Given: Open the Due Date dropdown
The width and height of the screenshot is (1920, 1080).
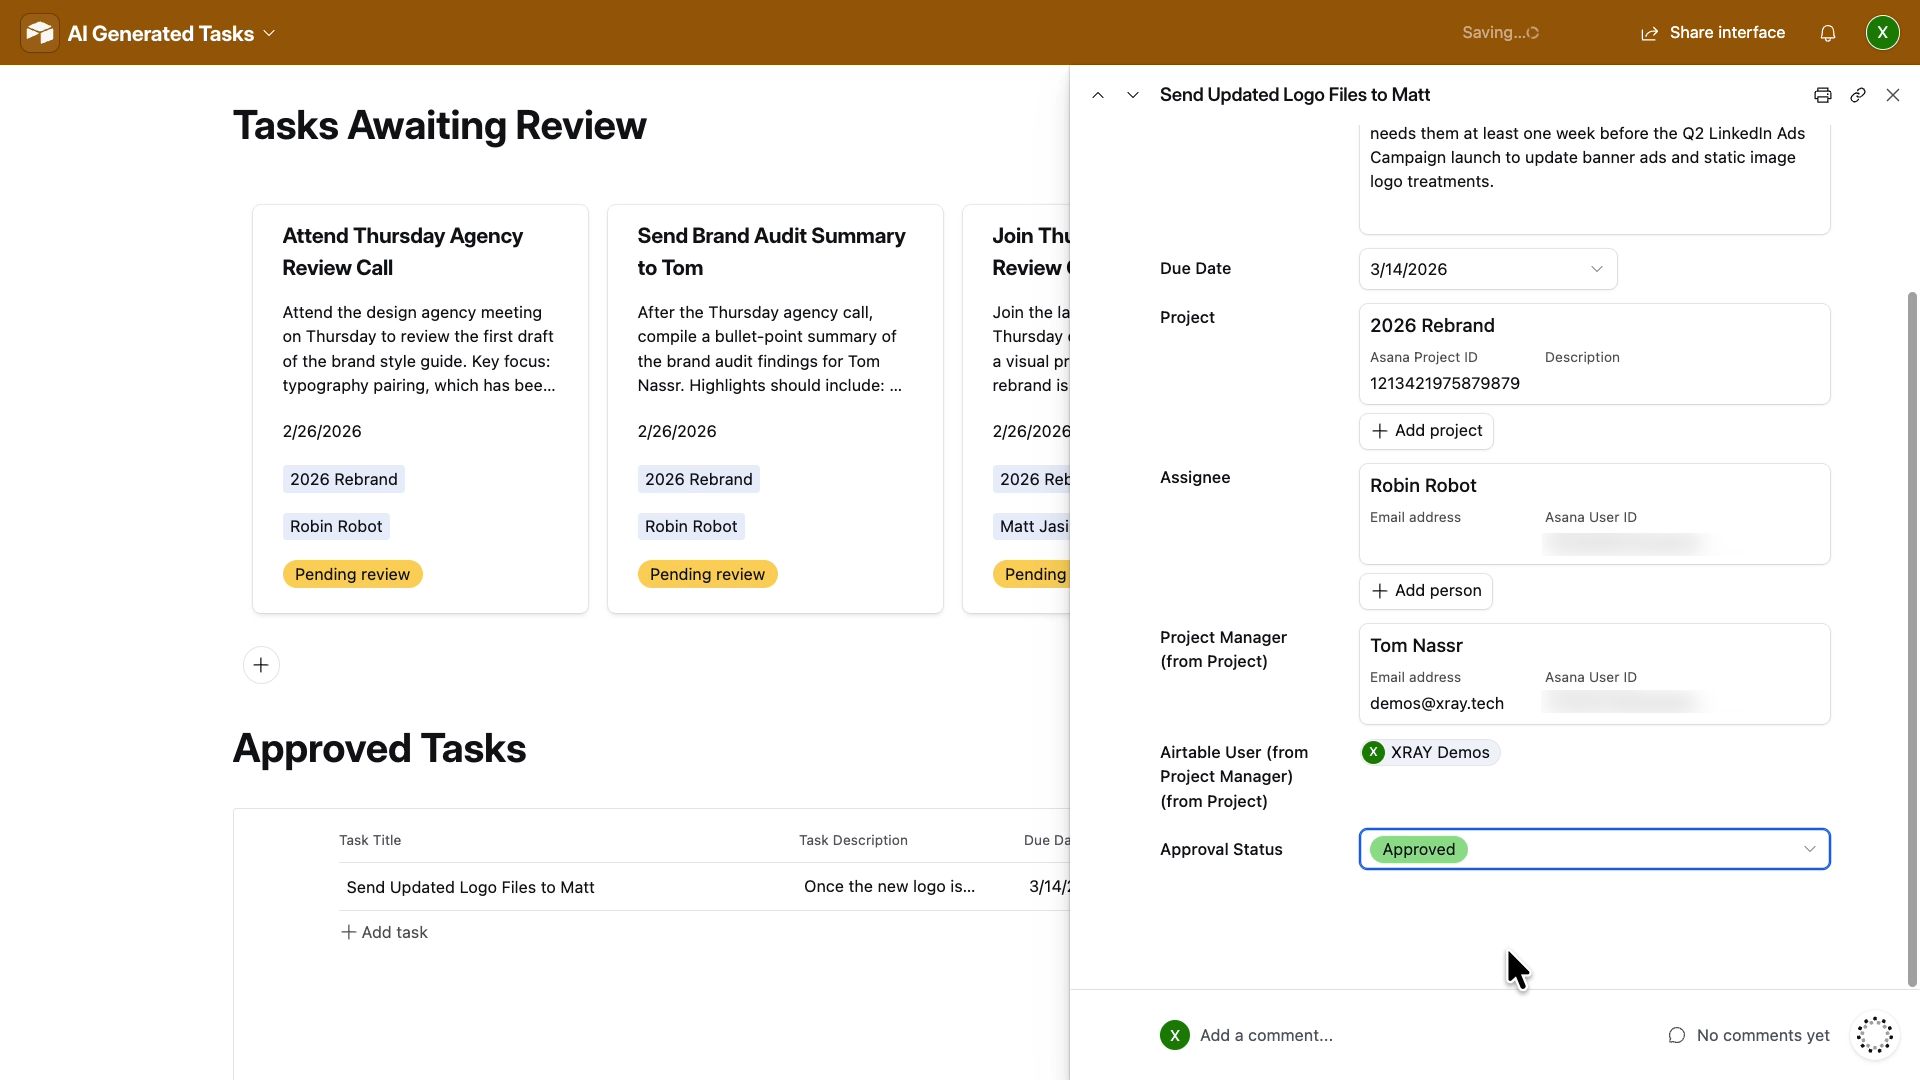Looking at the screenshot, I should click(1488, 268).
